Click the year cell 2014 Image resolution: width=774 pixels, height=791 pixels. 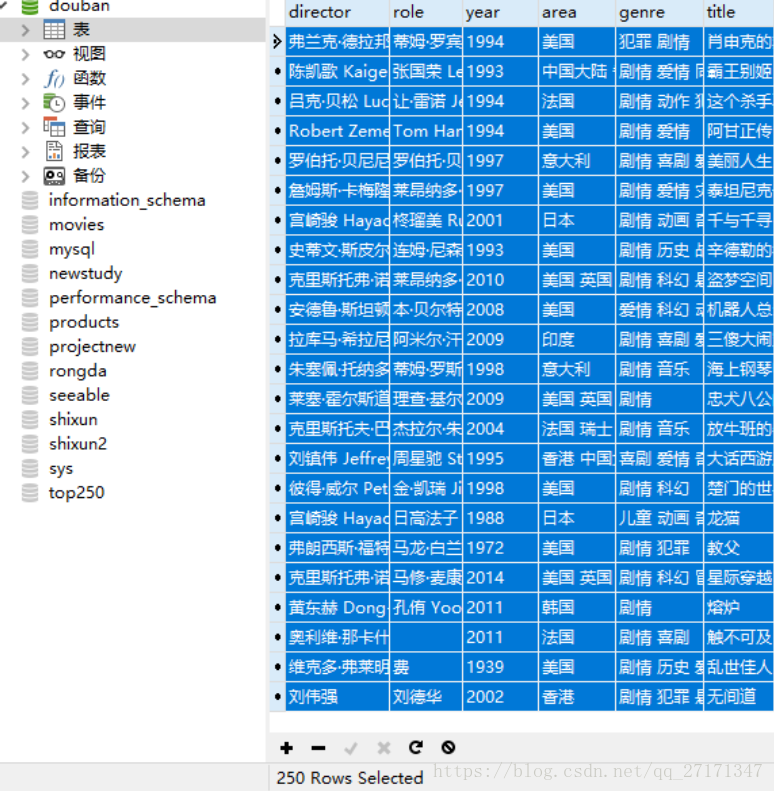click(500, 578)
